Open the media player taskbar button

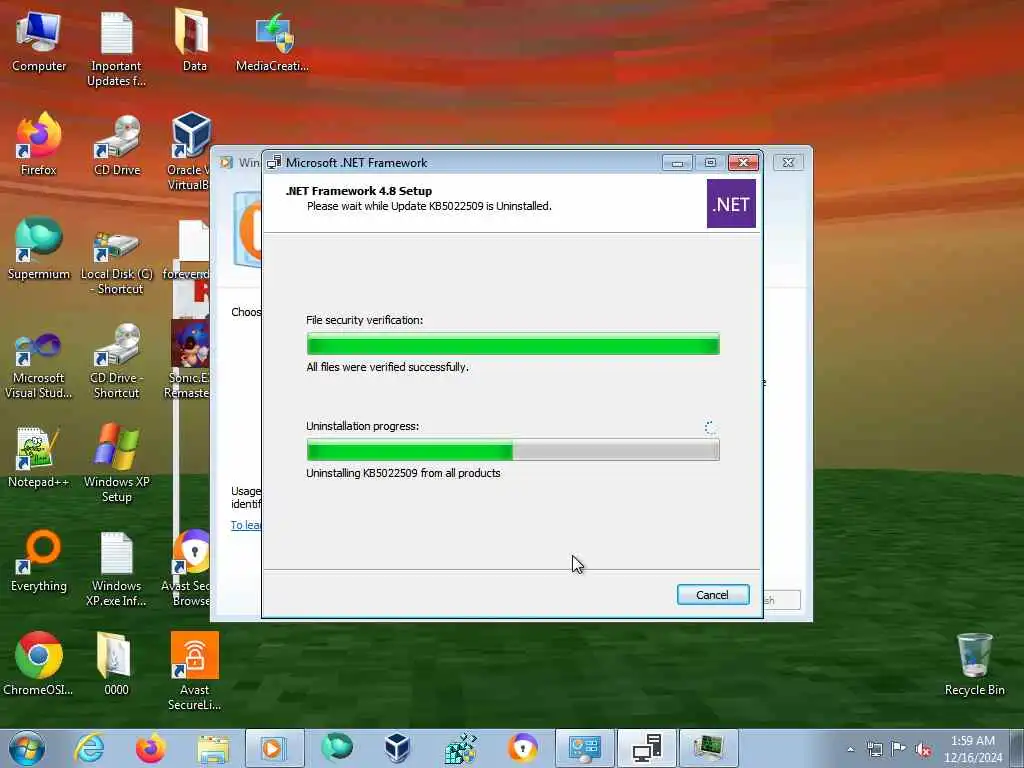pyautogui.click(x=274, y=748)
